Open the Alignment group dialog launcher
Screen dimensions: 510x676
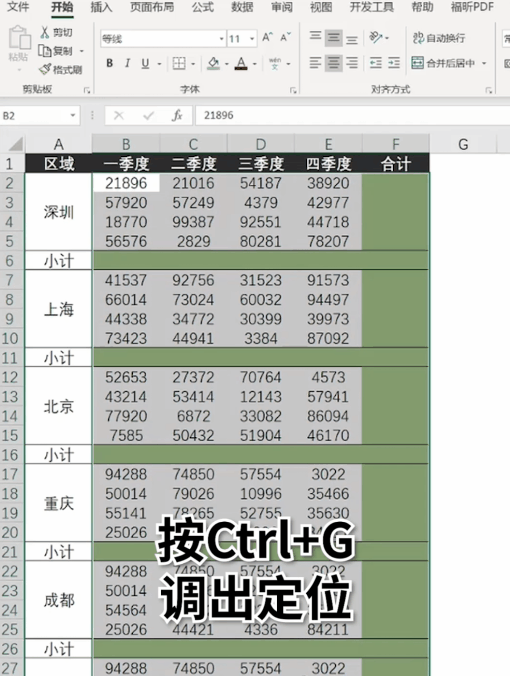[x=488, y=90]
